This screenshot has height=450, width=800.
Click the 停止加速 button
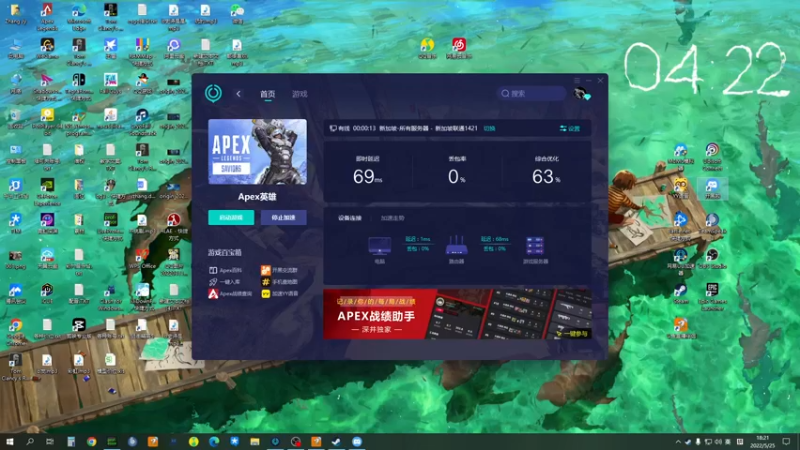pos(284,217)
